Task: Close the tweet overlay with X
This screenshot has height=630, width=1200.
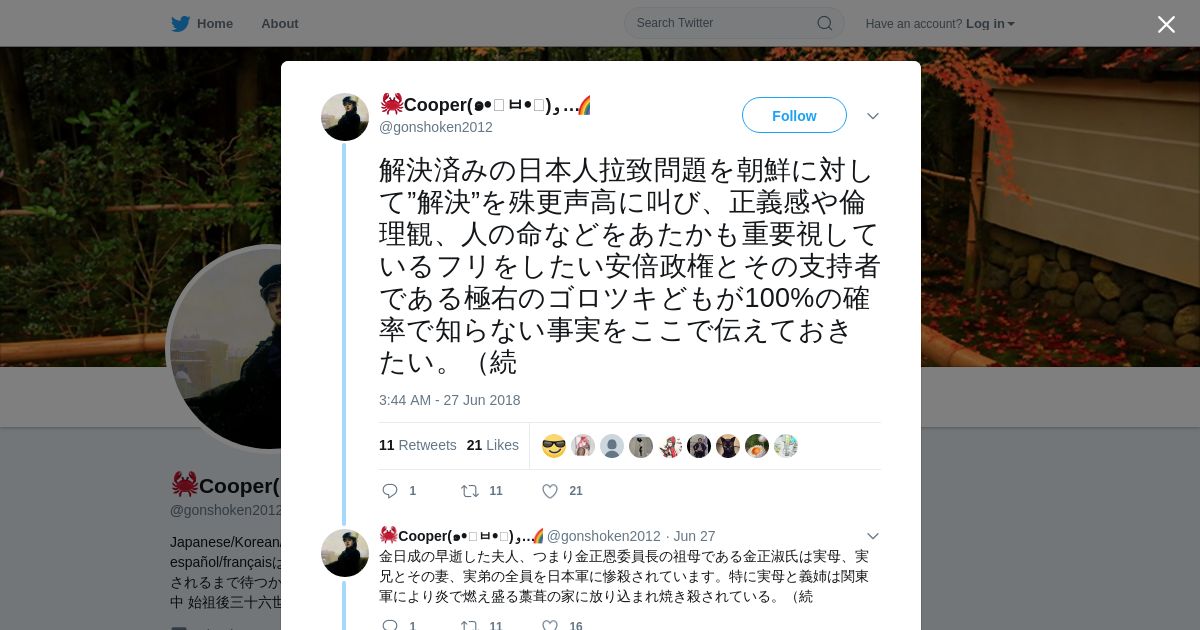Action: 1166,24
